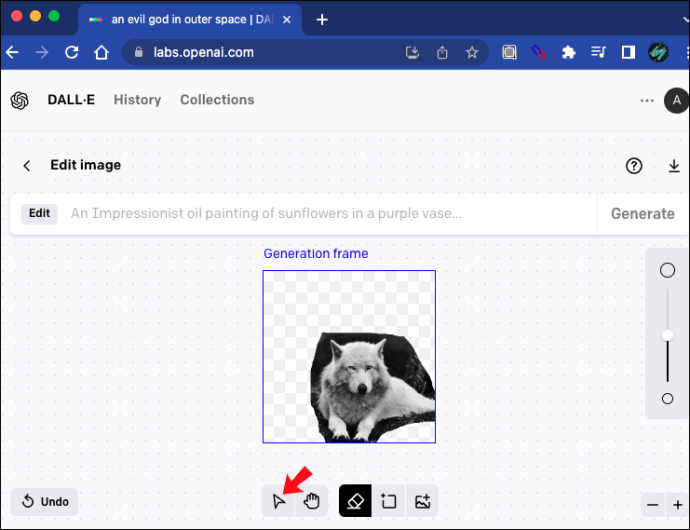Open the History tab
Viewport: 690px width, 530px height.
137,100
